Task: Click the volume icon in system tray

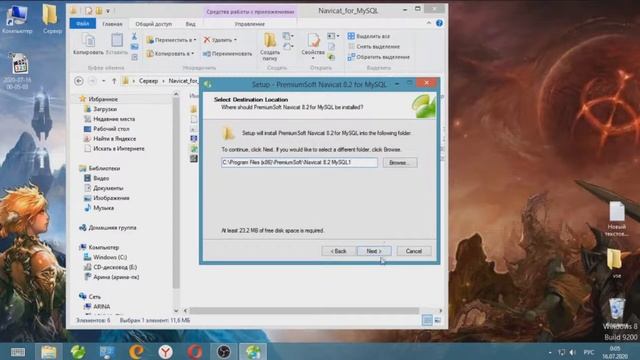Action: 573,352
